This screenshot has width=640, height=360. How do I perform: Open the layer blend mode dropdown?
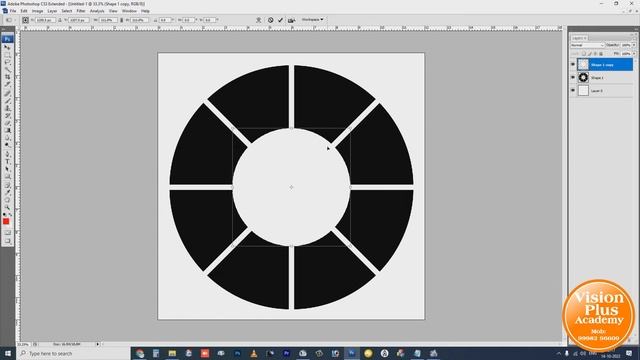tap(587, 45)
